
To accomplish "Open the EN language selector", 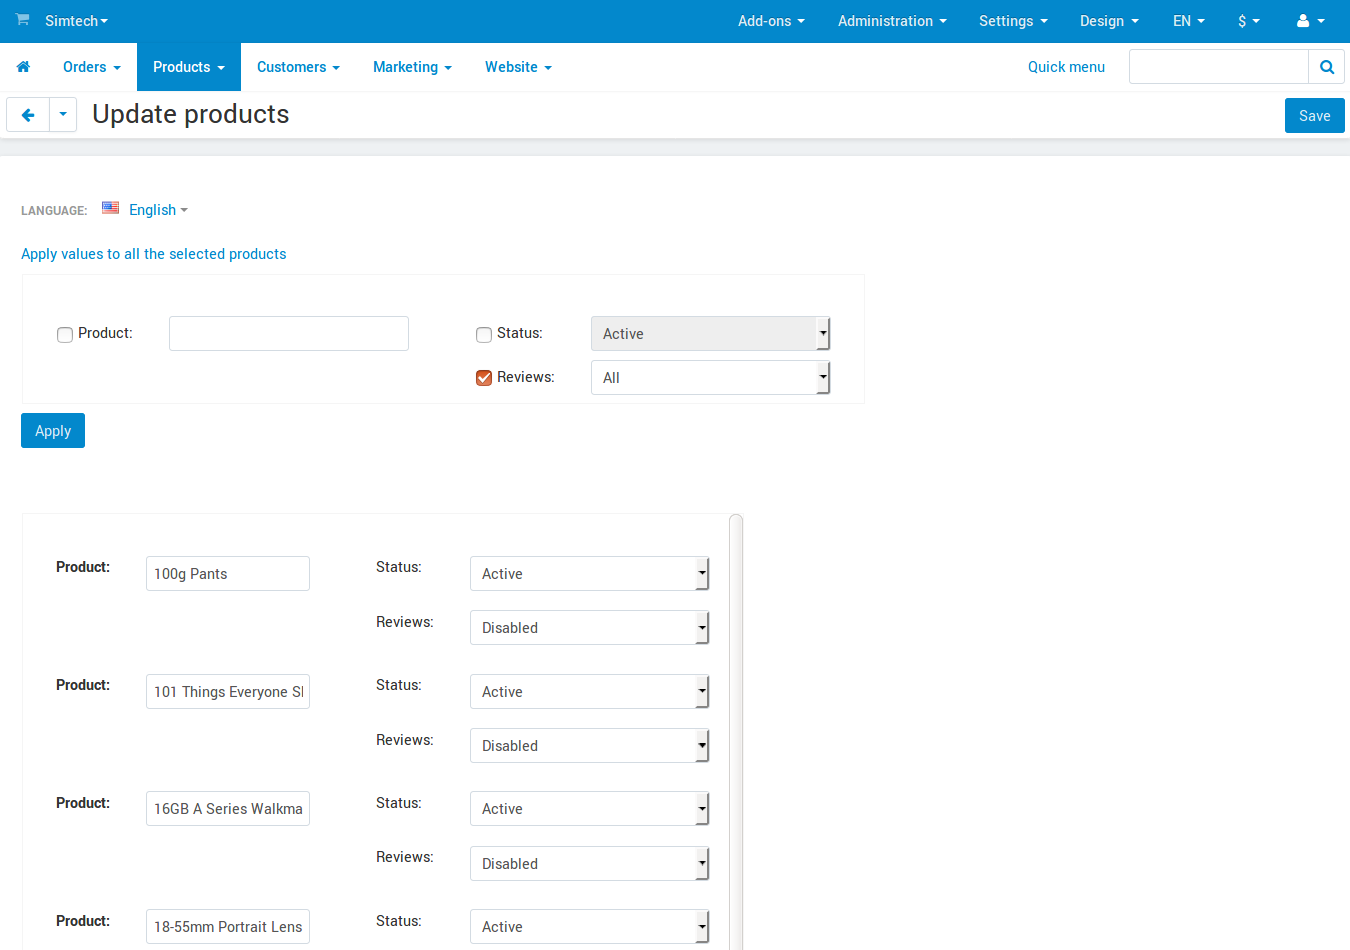I will (x=1189, y=21).
